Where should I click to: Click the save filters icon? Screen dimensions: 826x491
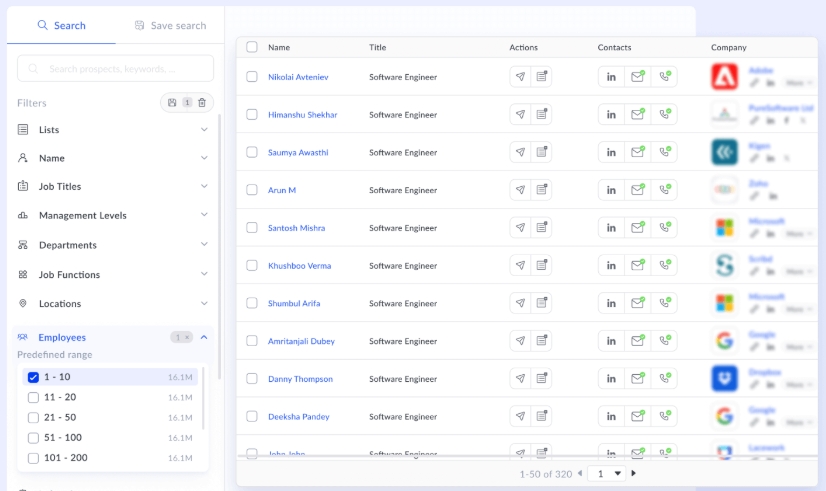tap(172, 103)
